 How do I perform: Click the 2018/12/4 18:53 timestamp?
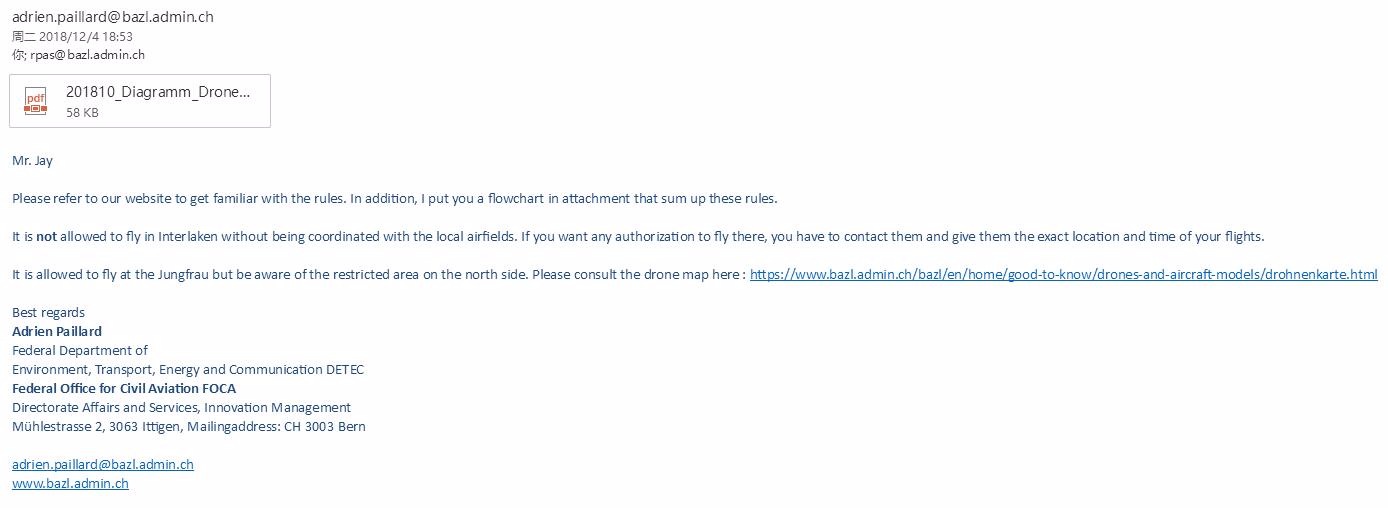pyautogui.click(x=85, y=36)
